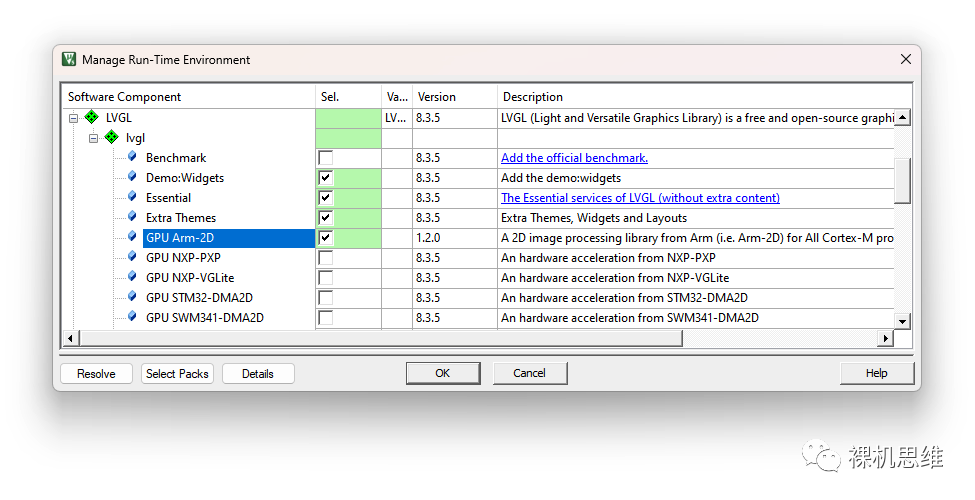Collapse the LVGL tree node

click(73, 118)
